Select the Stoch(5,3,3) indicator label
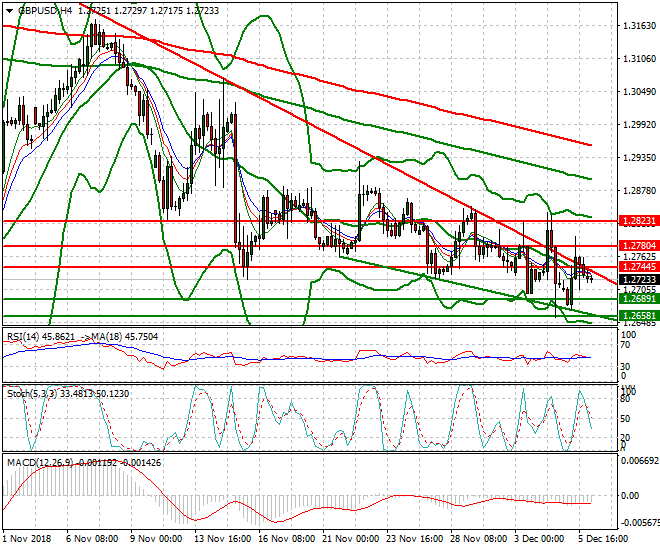The width and height of the screenshot is (660, 550). [x=30, y=392]
